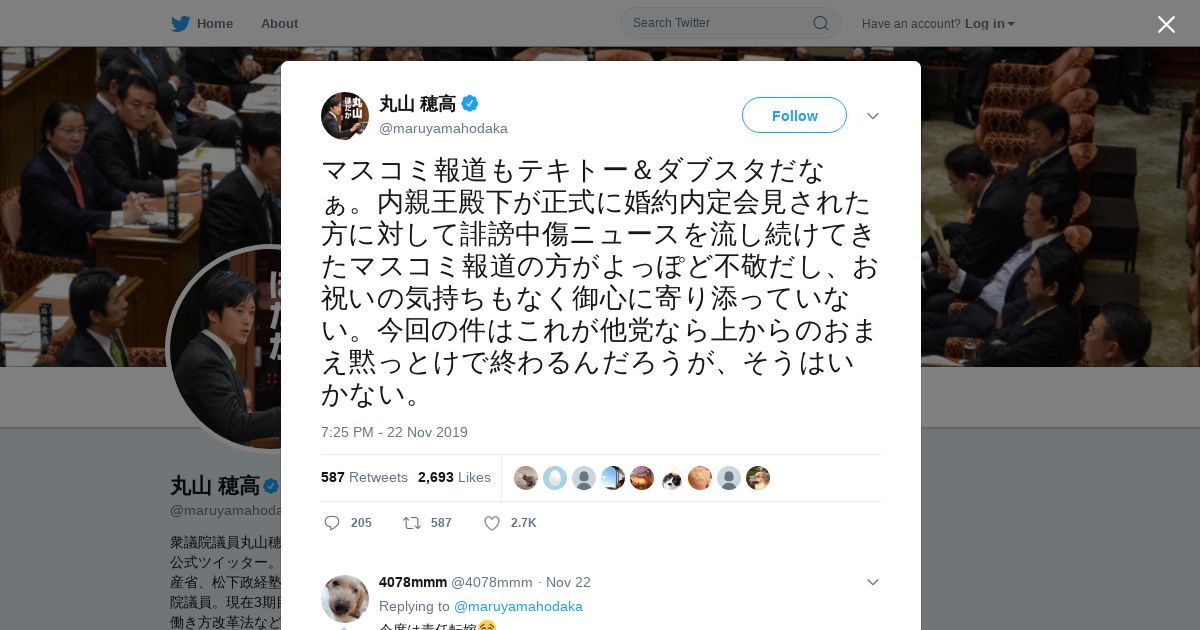1200x630 pixels.
Task: Like the tweet with heart icon
Action: [x=492, y=523]
